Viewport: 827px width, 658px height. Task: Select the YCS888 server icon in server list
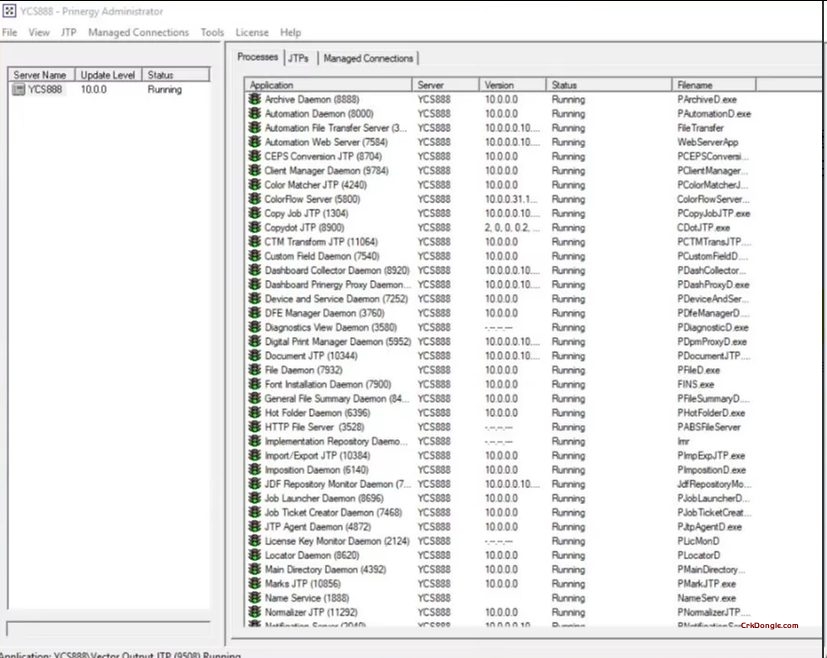click(x=18, y=90)
